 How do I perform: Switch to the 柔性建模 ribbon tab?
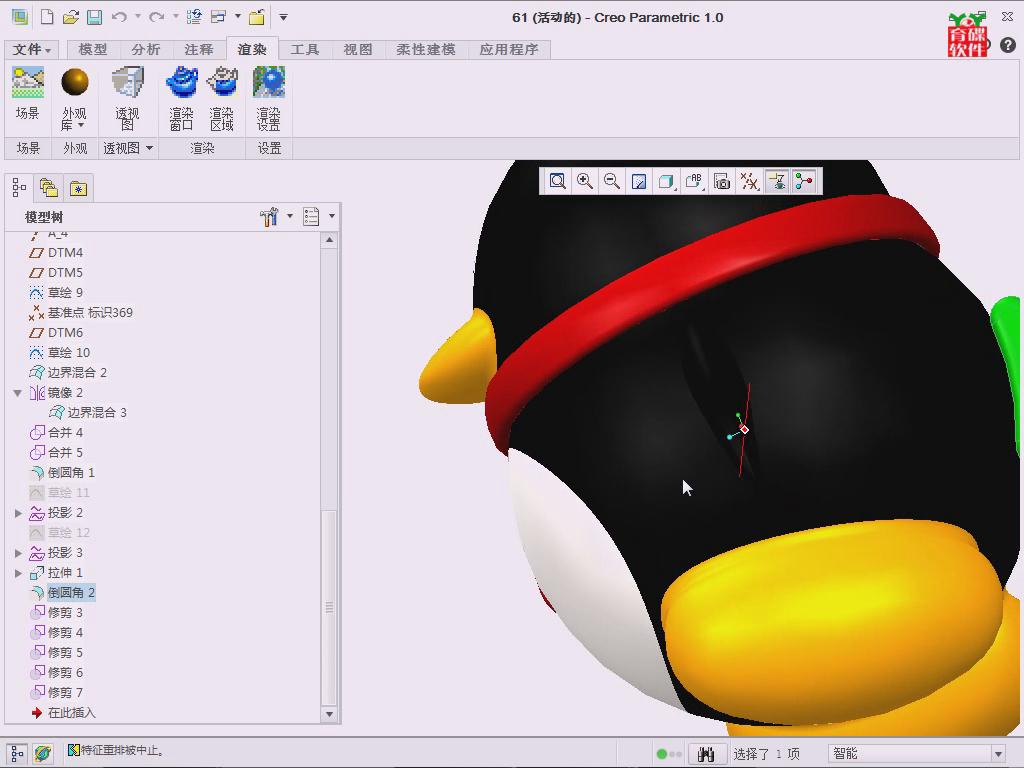click(426, 50)
